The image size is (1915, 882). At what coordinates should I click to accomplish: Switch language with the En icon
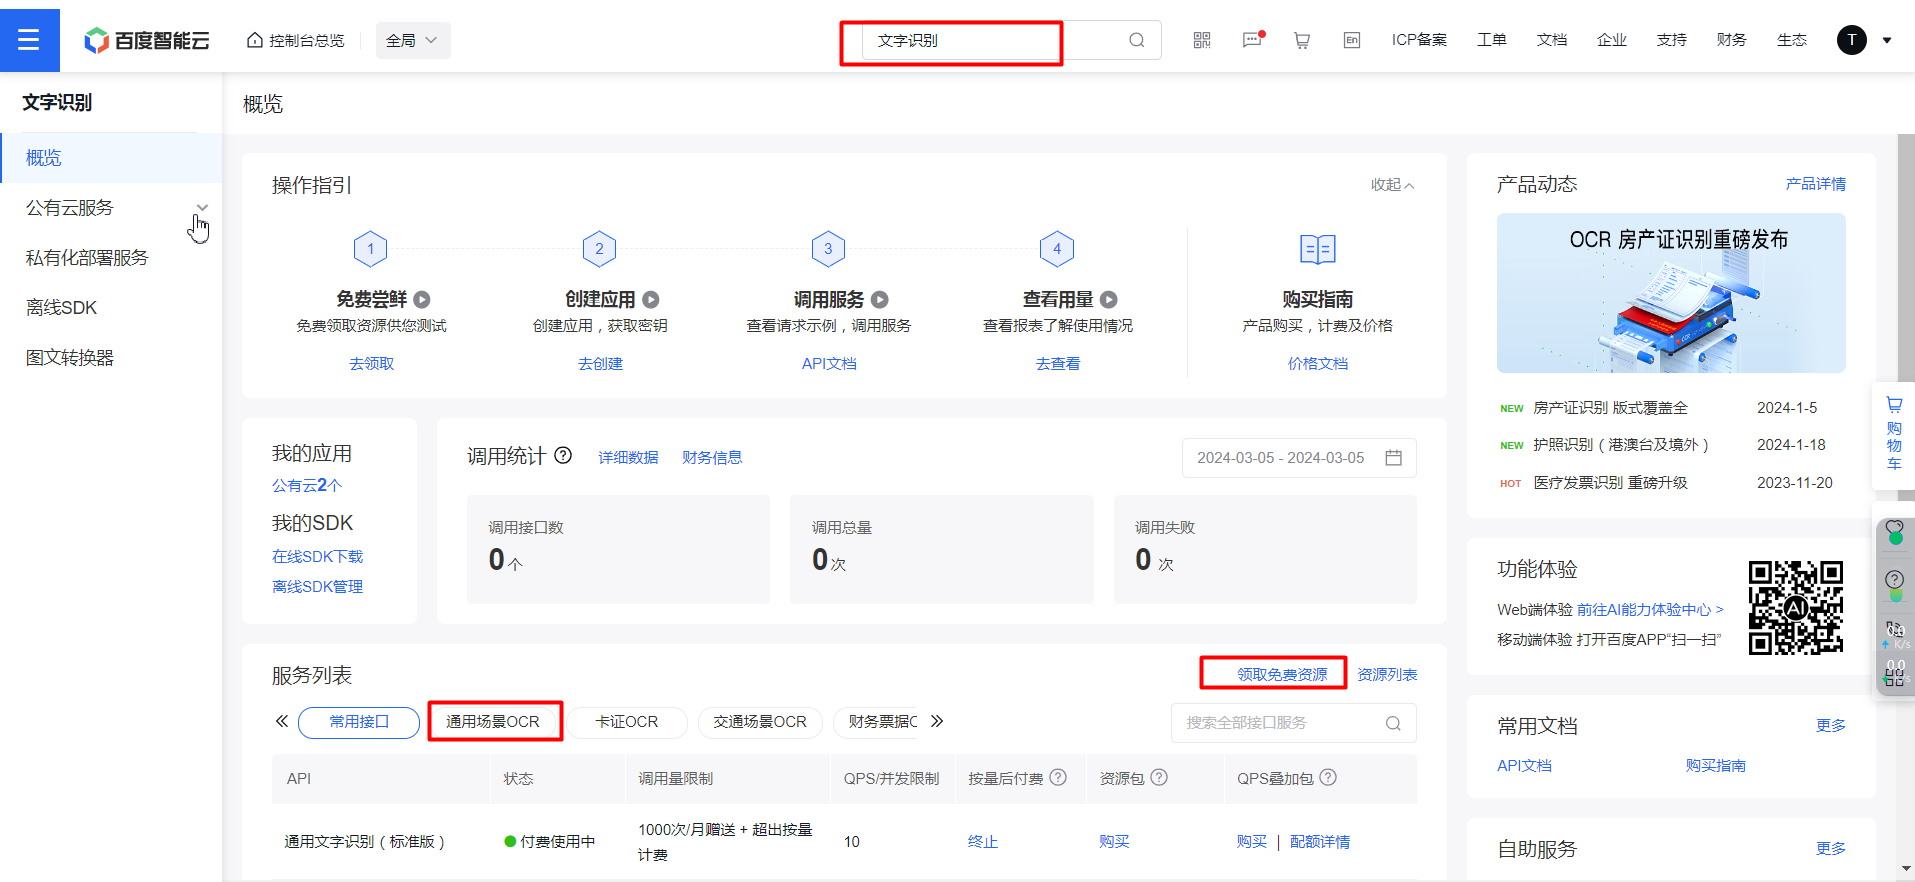[x=1352, y=40]
